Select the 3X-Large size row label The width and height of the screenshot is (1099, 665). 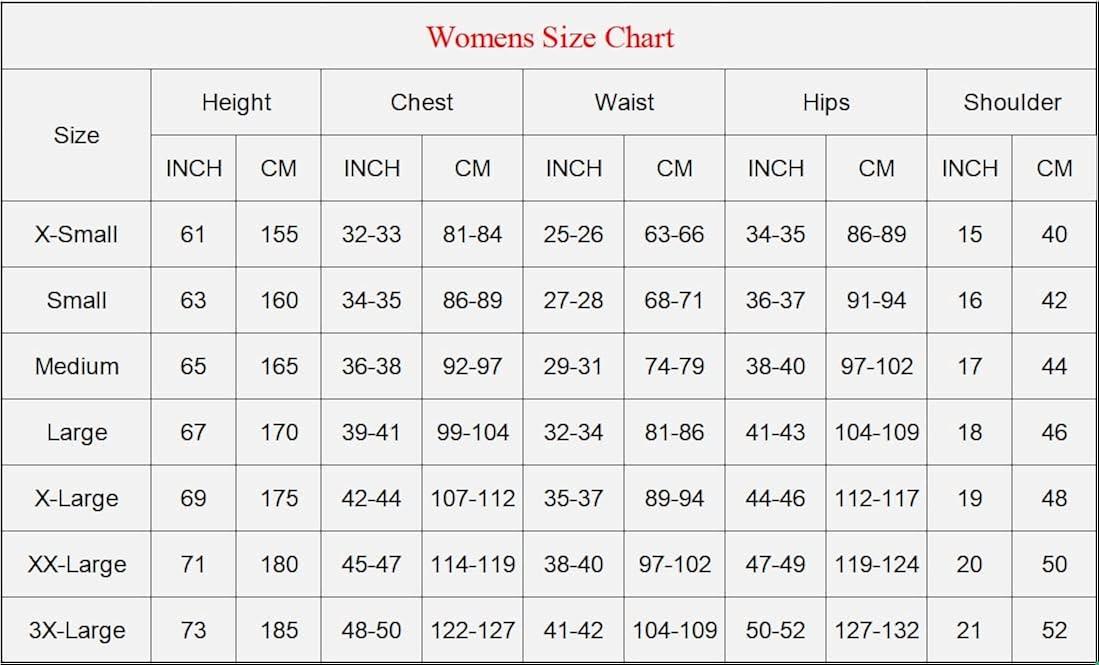76,630
